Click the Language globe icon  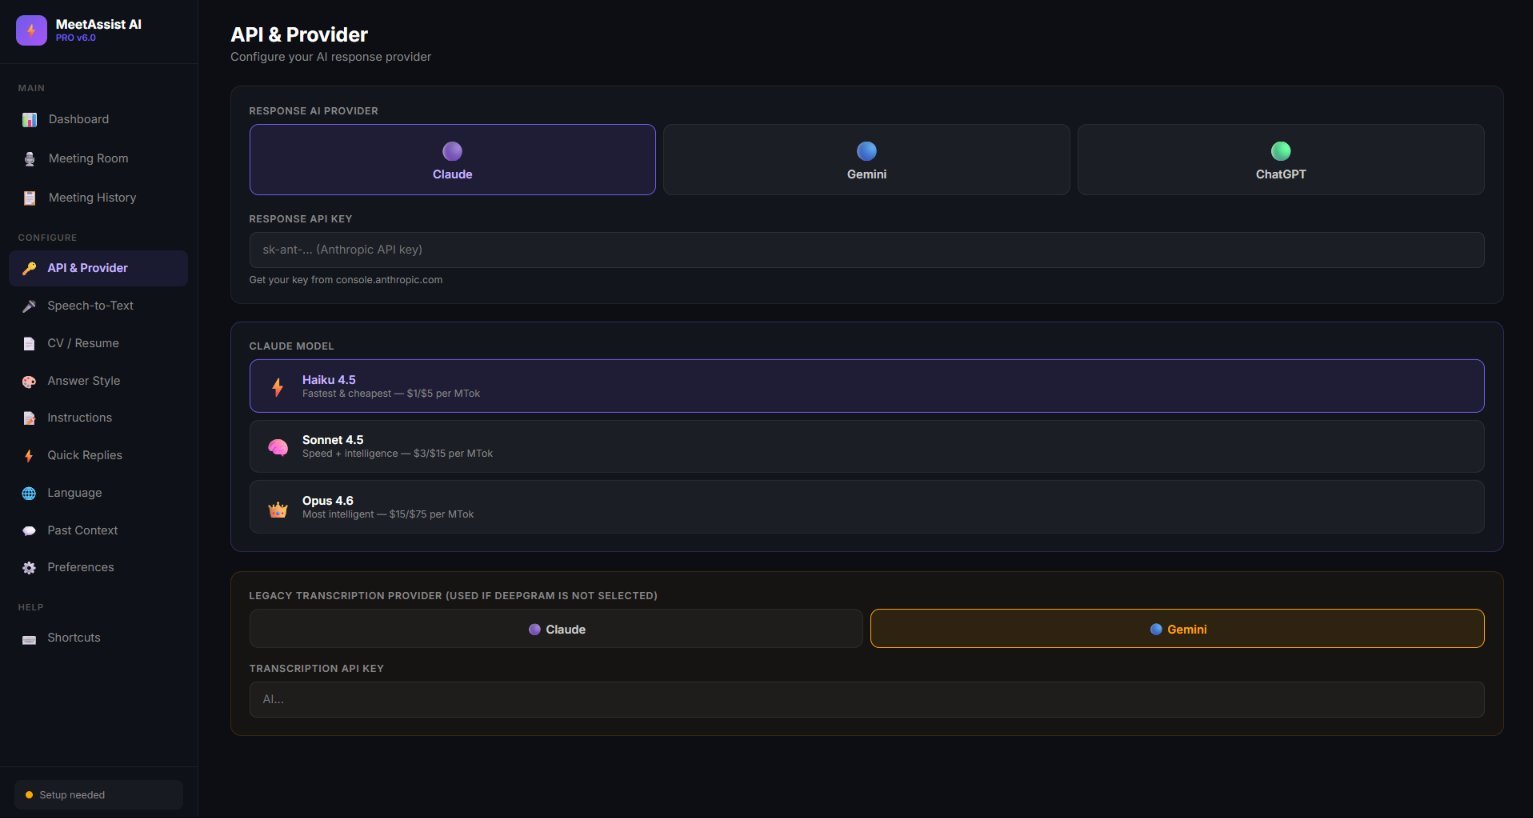tap(29, 493)
